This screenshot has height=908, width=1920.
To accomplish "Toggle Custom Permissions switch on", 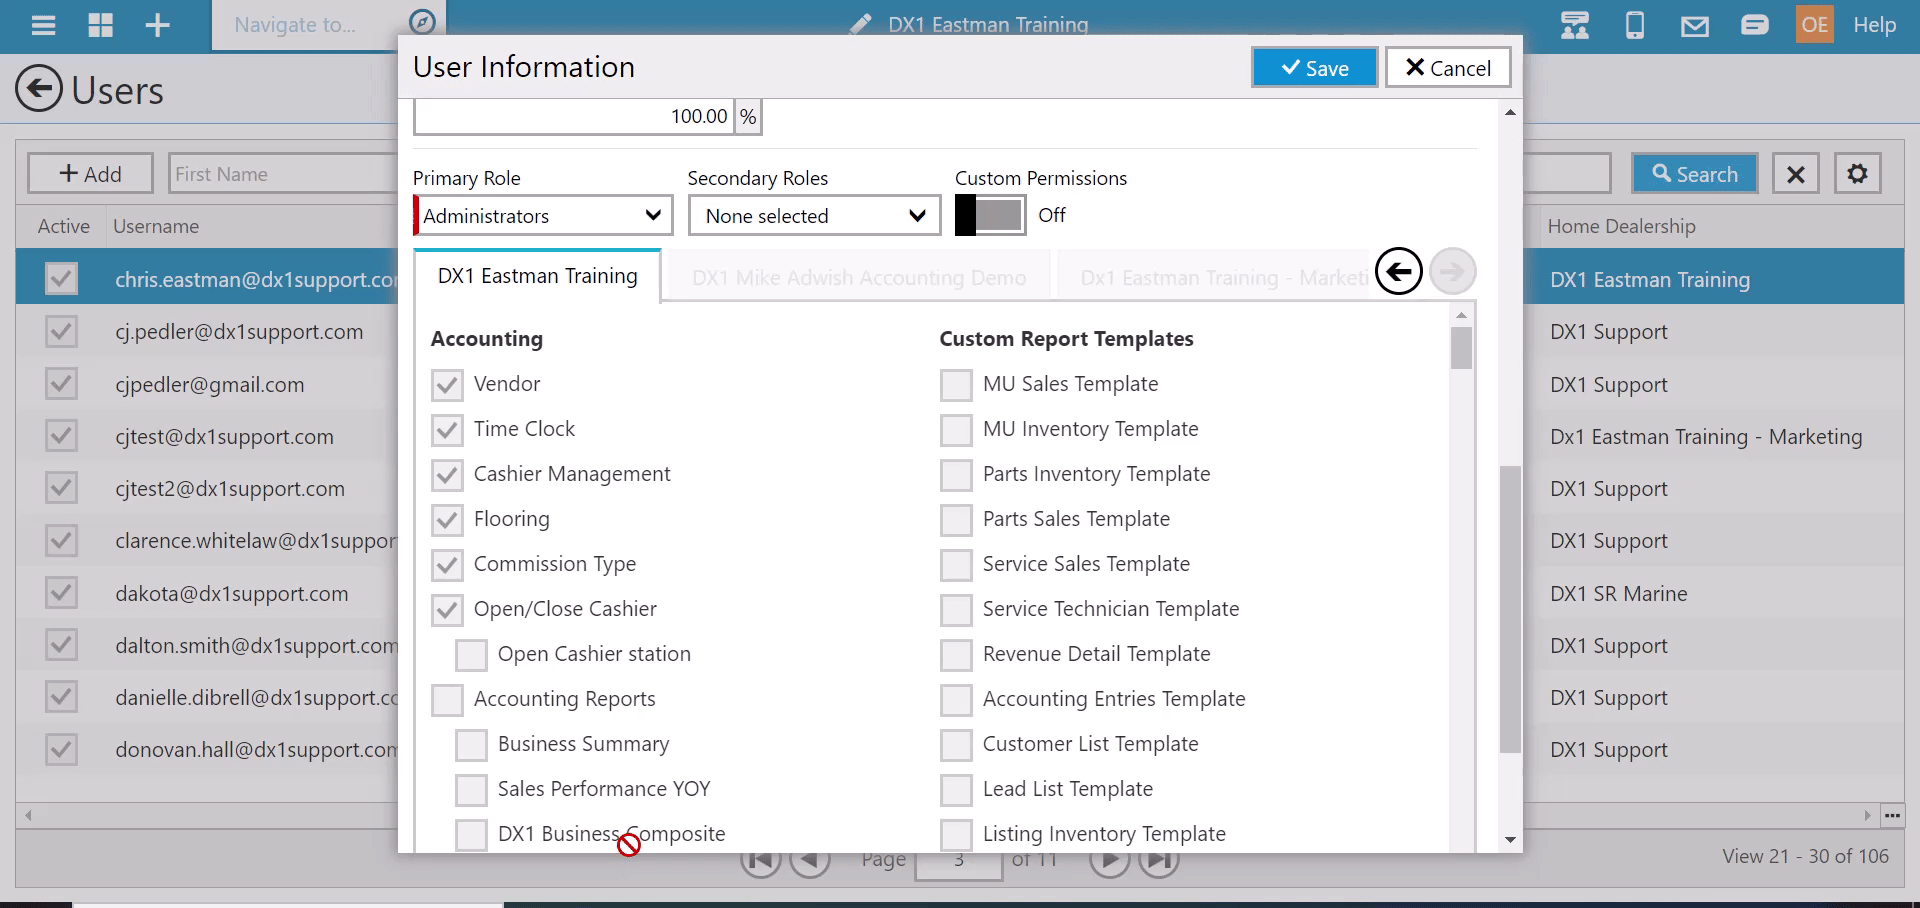I will 990,215.
